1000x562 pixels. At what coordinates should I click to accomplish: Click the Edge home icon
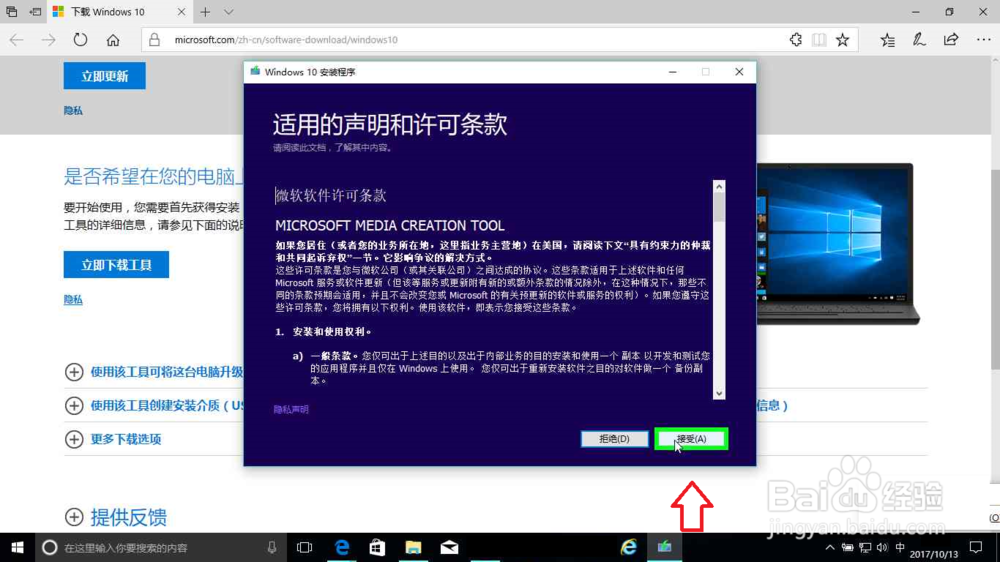pos(113,40)
